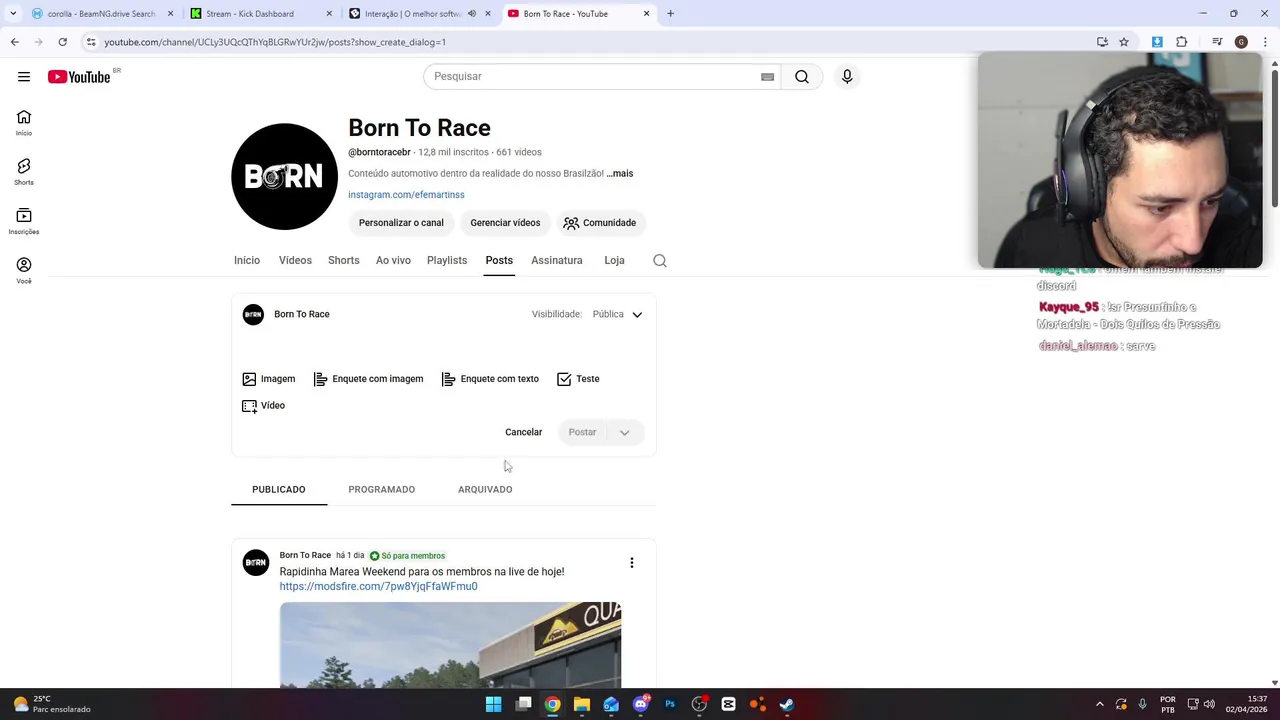Screen dimensions: 1280x720
Task: Open Steam from the taskbar
Action: pos(787,704)
